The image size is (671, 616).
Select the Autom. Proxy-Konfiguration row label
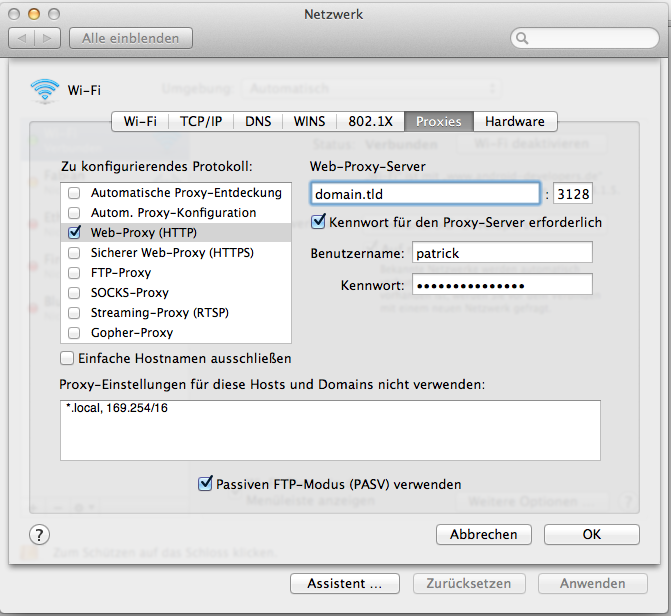173,213
